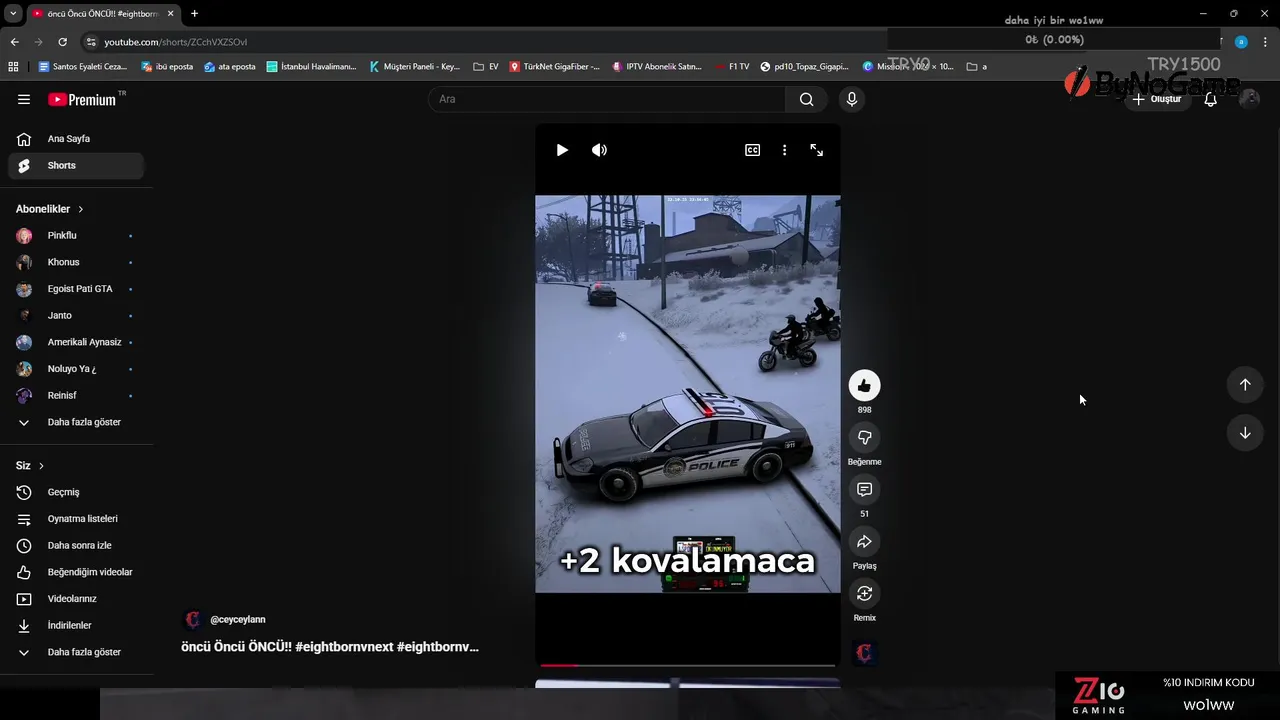Screen dimensions: 1280x720
Task: Click the browser back arrow
Action: [x=14, y=42]
